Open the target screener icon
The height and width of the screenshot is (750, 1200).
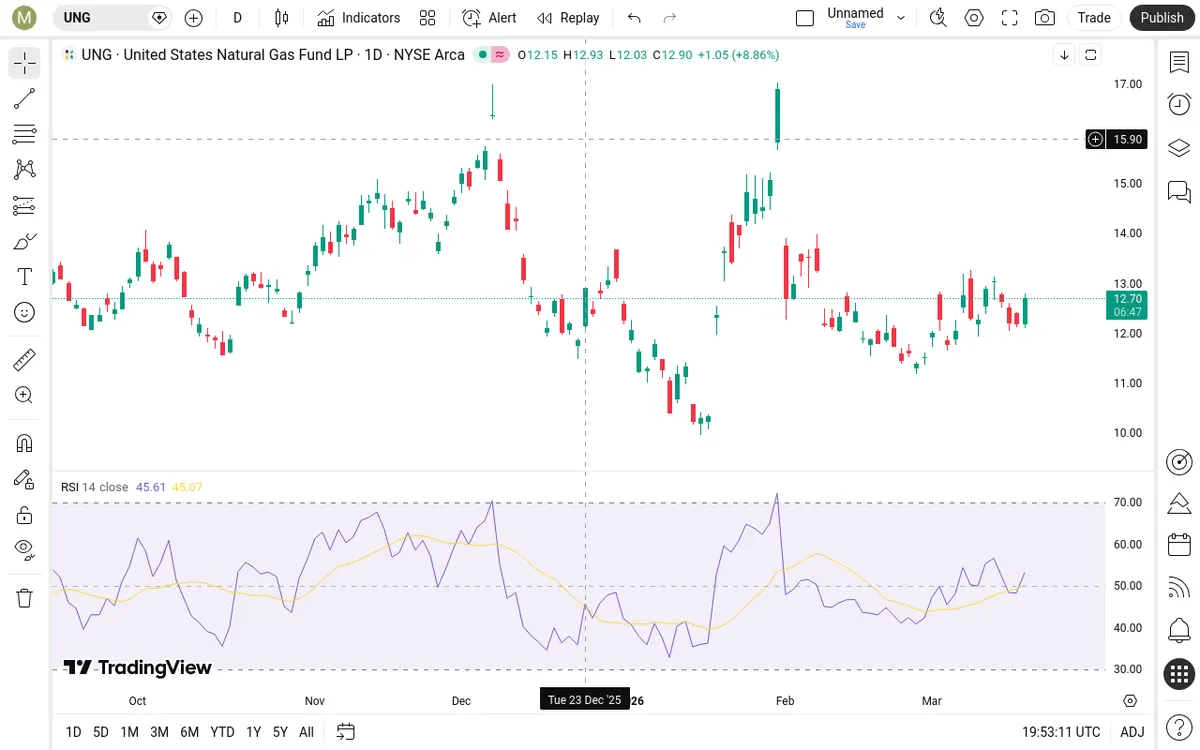(x=1179, y=461)
